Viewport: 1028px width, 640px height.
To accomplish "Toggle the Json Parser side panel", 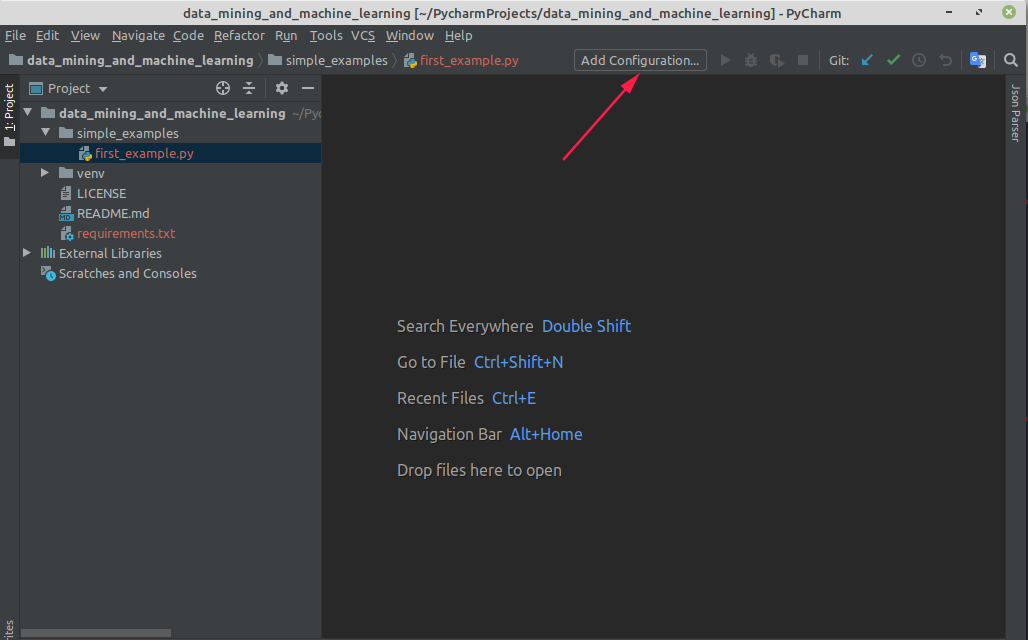I will click(x=1015, y=113).
